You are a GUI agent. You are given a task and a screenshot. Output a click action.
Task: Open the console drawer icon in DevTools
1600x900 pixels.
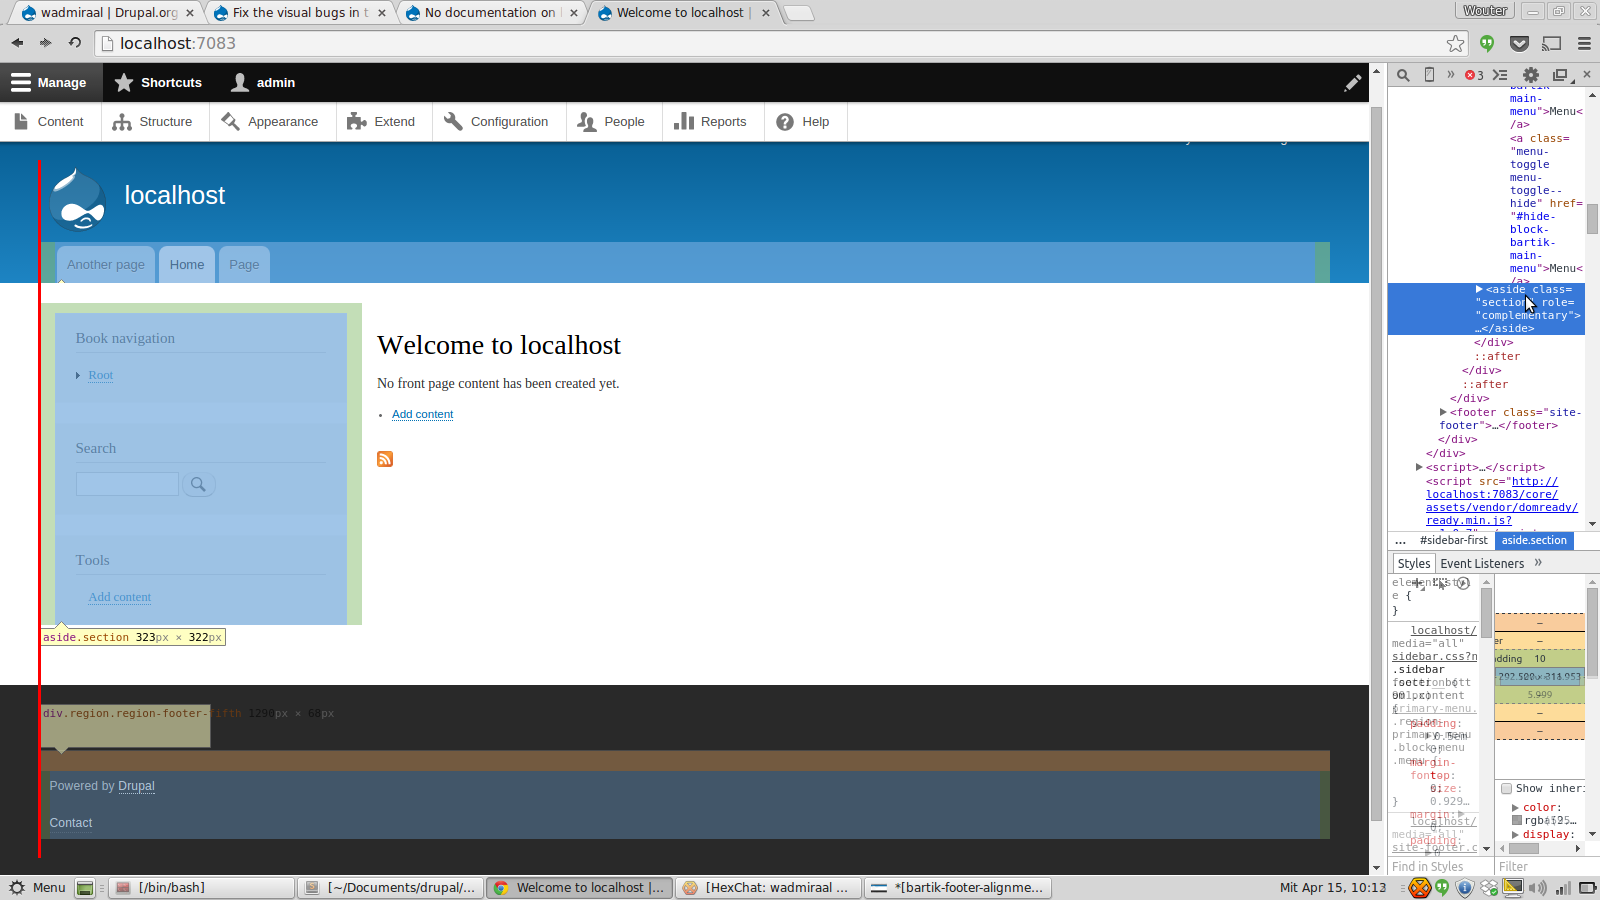coord(1500,74)
